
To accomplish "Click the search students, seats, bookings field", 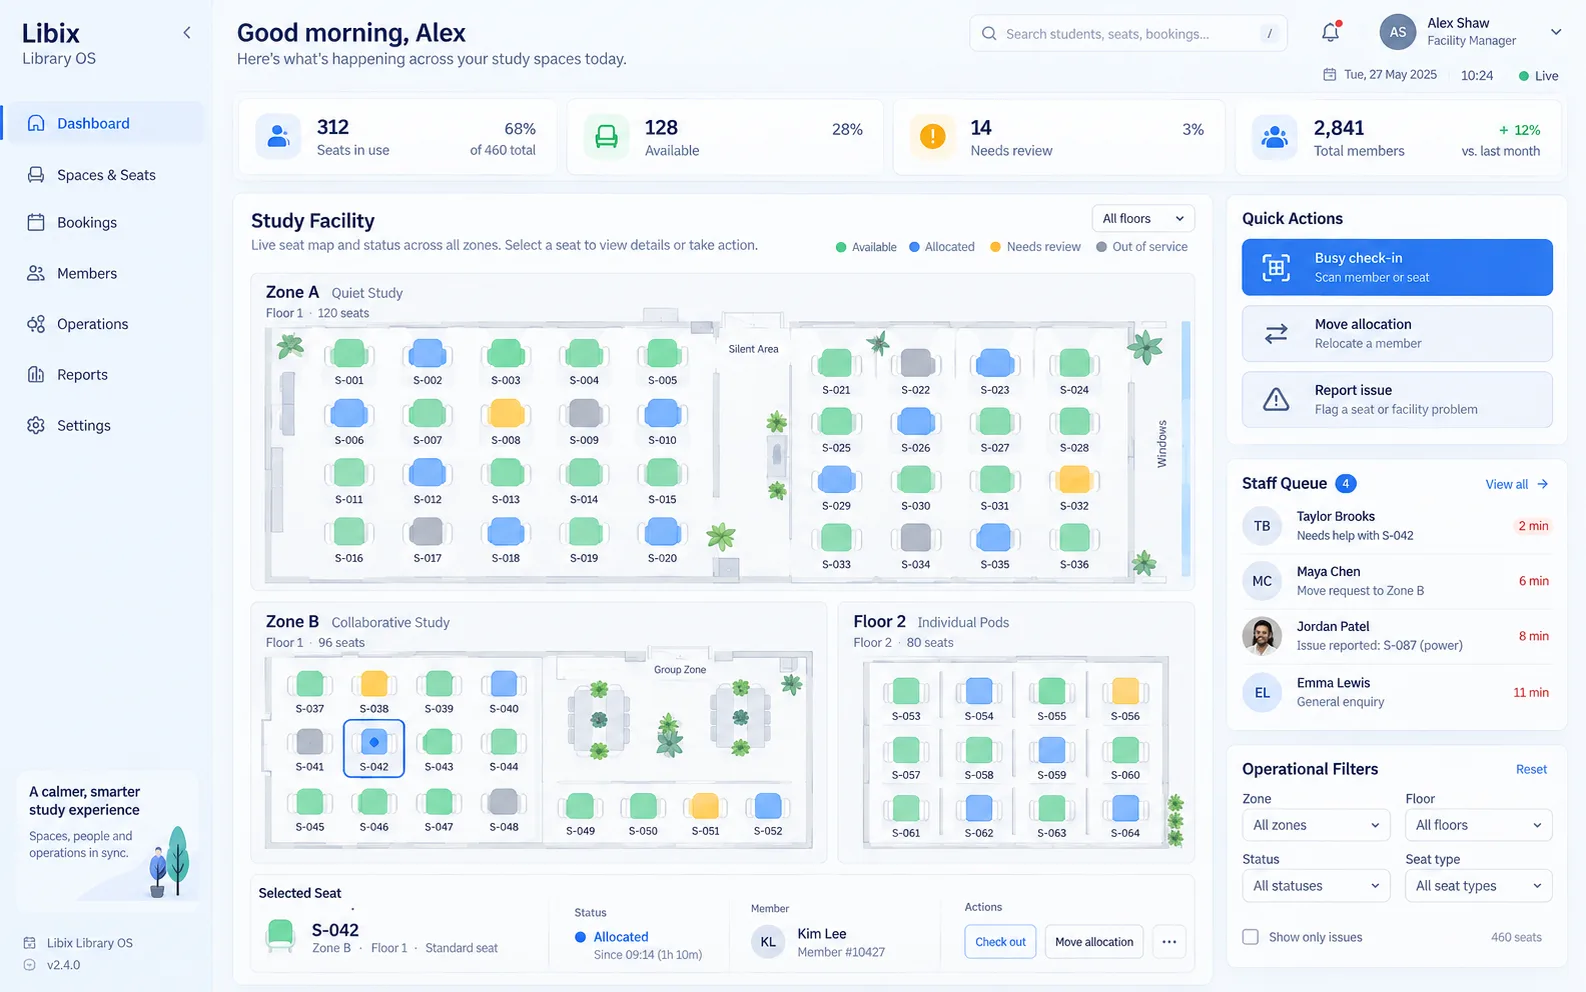I will pyautogui.click(x=1128, y=33).
